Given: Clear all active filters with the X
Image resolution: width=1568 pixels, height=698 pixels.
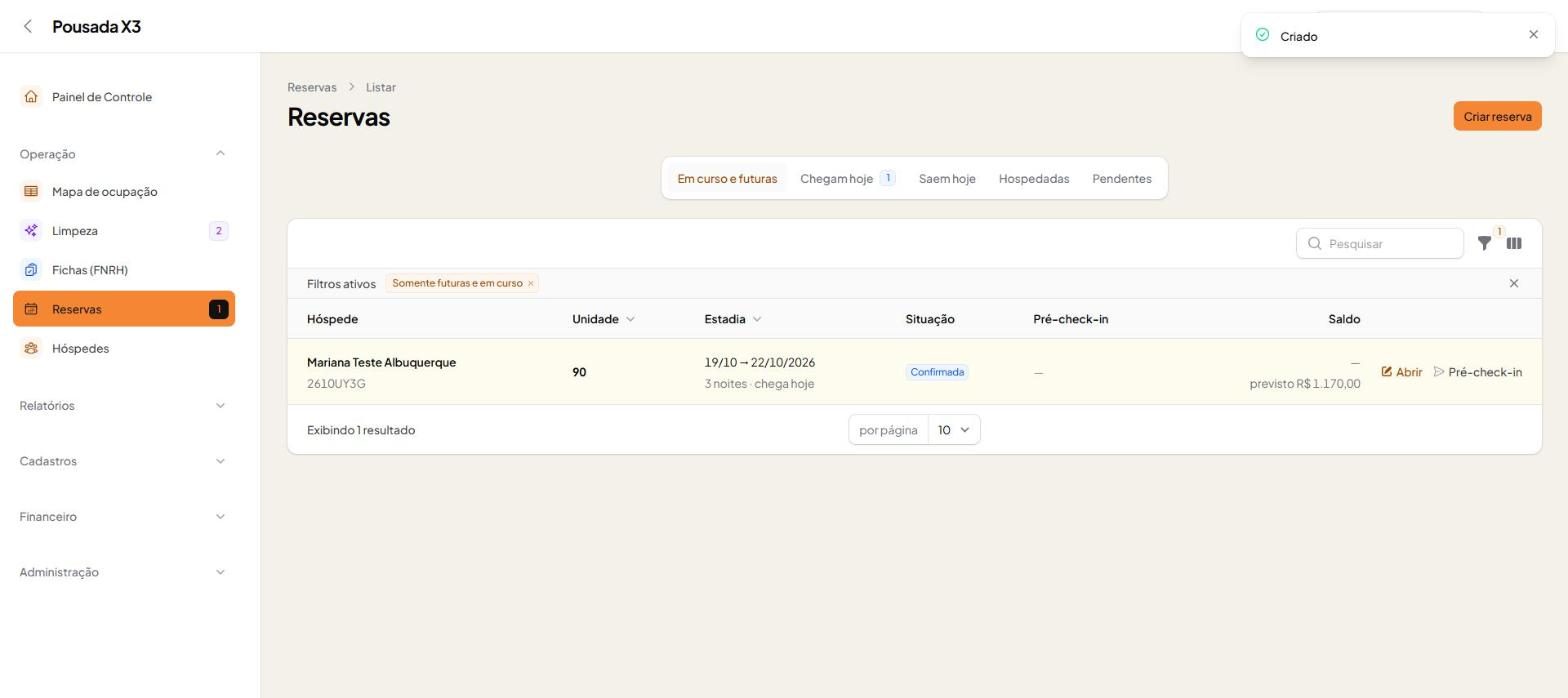Looking at the screenshot, I should (x=1513, y=283).
